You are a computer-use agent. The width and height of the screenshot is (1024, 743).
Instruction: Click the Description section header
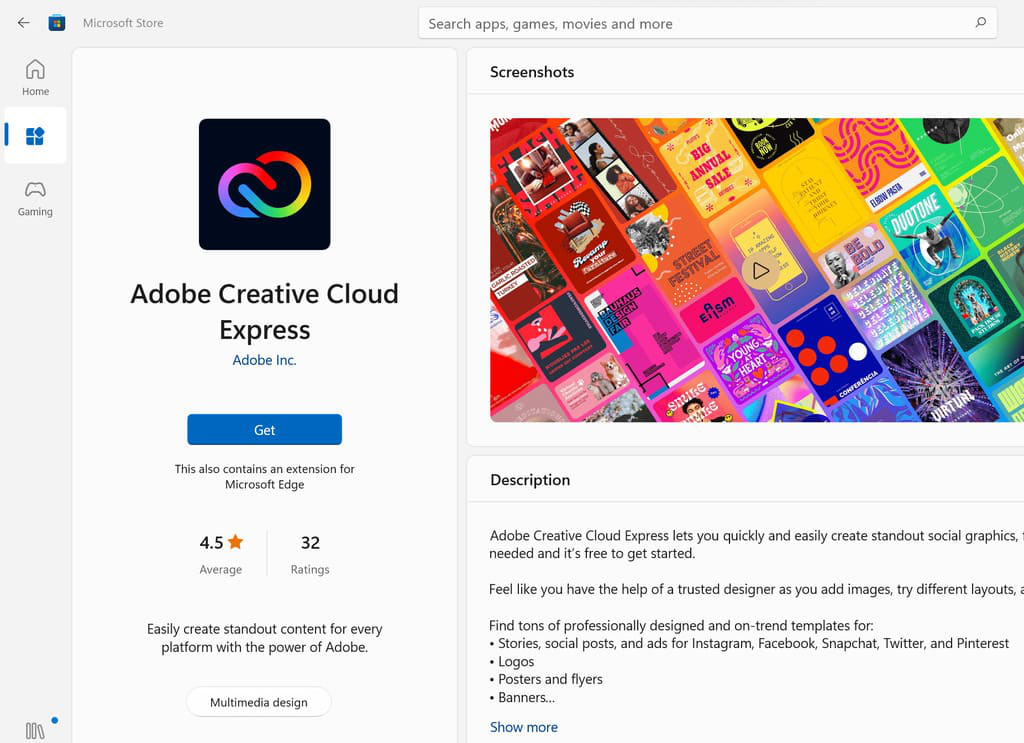pyautogui.click(x=530, y=480)
